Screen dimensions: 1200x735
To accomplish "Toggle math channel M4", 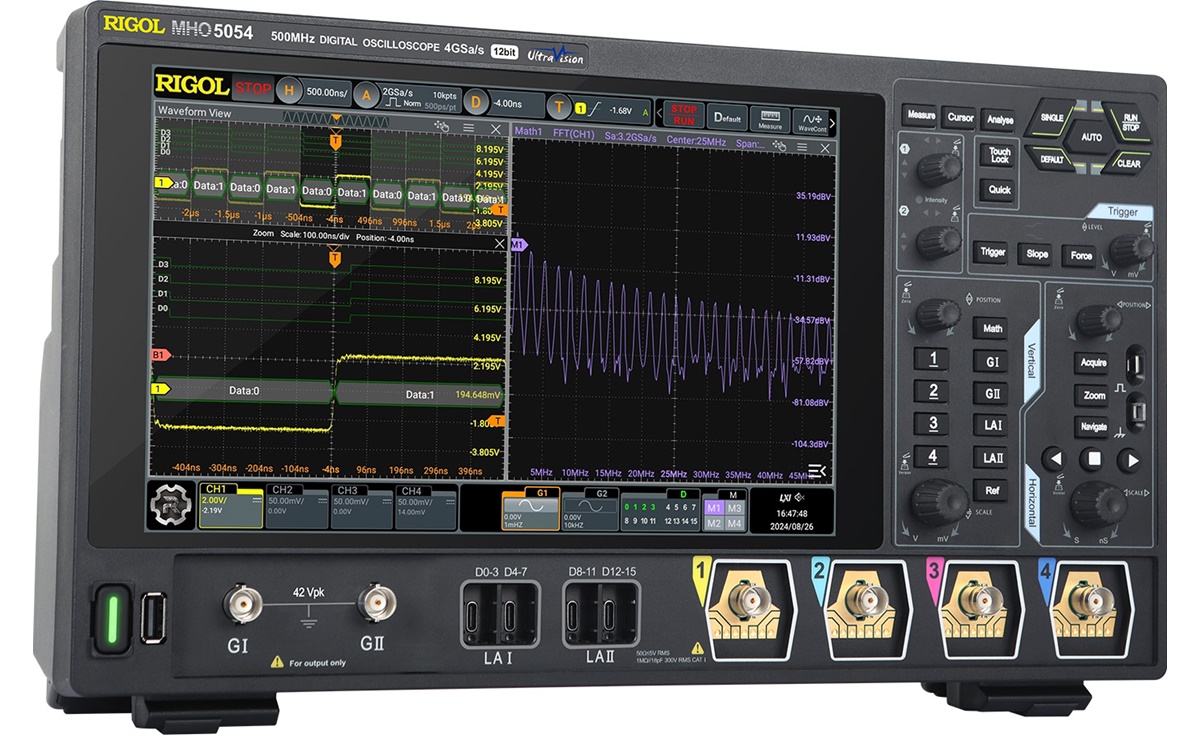I will click(735, 524).
